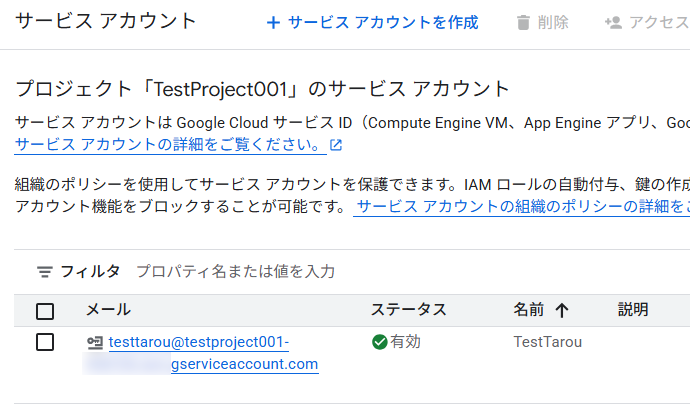The height and width of the screenshot is (418, 690).
Task: Click the TestTarou name cell
Action: [547, 342]
